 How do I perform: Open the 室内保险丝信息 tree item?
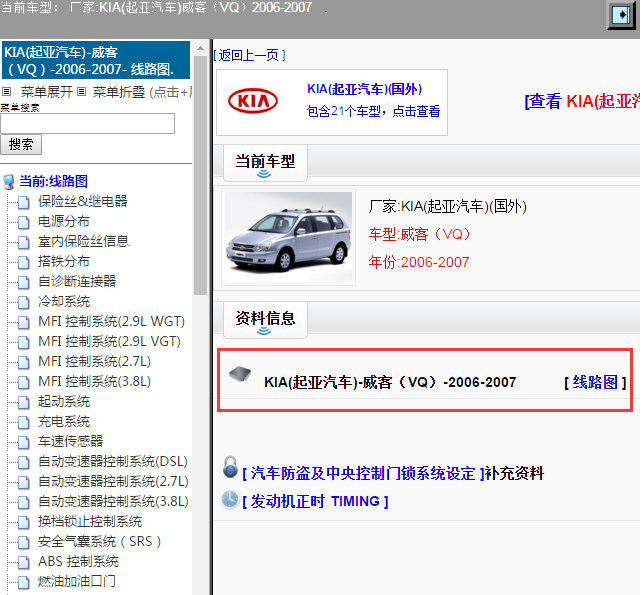(x=83, y=241)
